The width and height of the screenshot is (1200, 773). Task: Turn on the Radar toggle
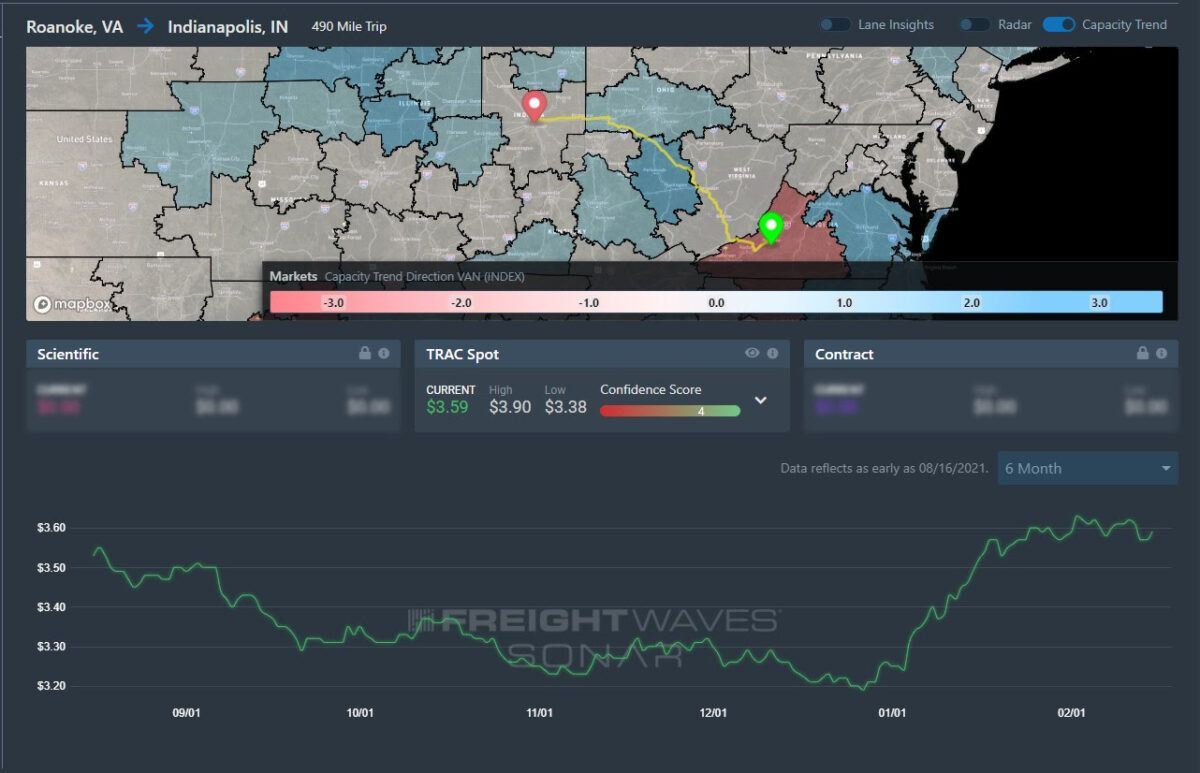974,25
